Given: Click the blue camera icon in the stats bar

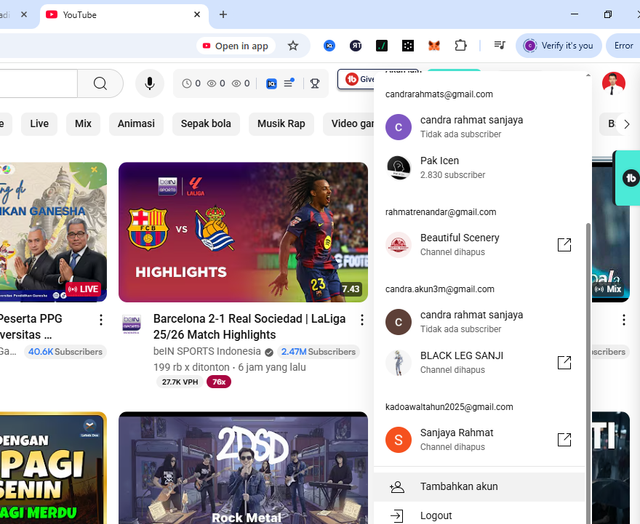Looking at the screenshot, I should [271, 84].
